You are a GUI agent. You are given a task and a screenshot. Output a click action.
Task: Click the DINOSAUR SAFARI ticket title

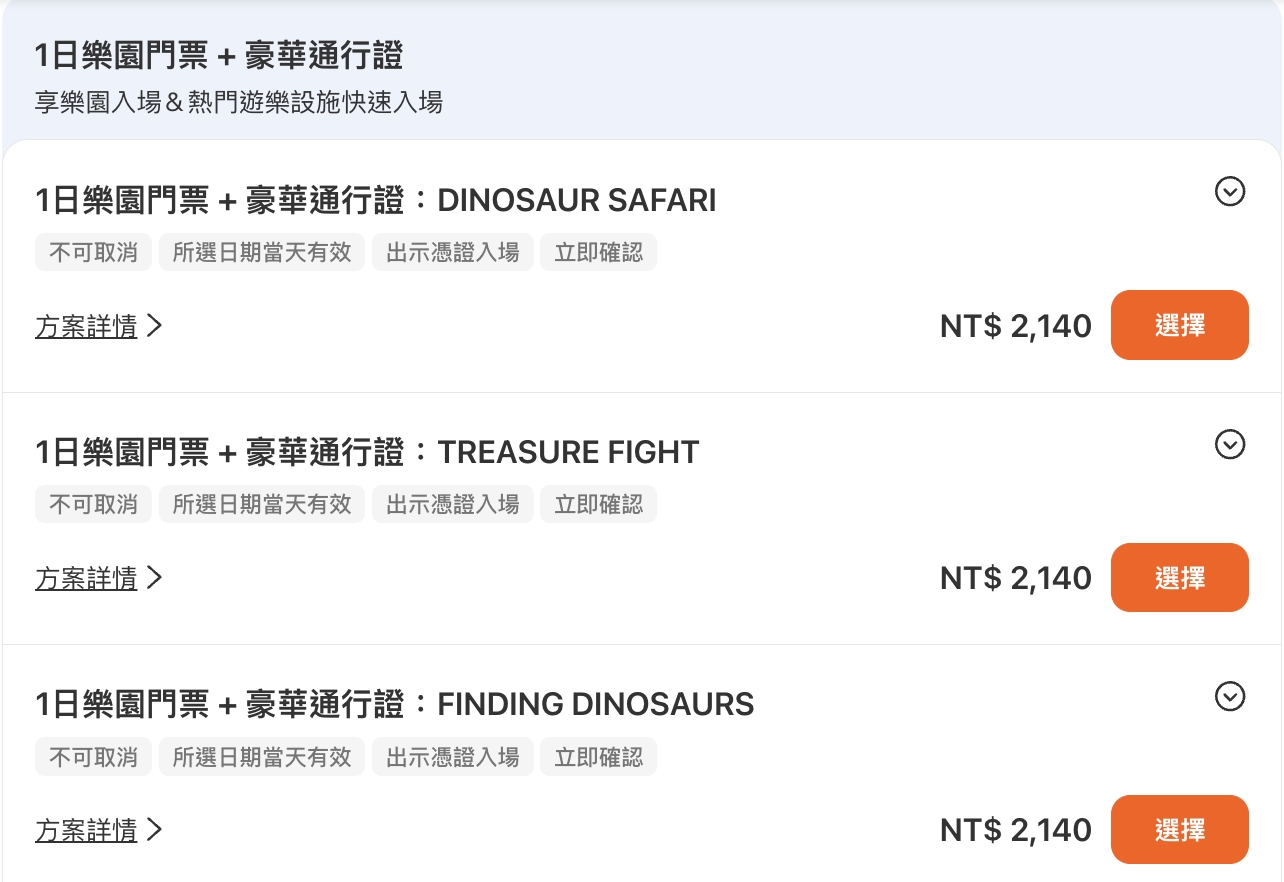[375, 201]
